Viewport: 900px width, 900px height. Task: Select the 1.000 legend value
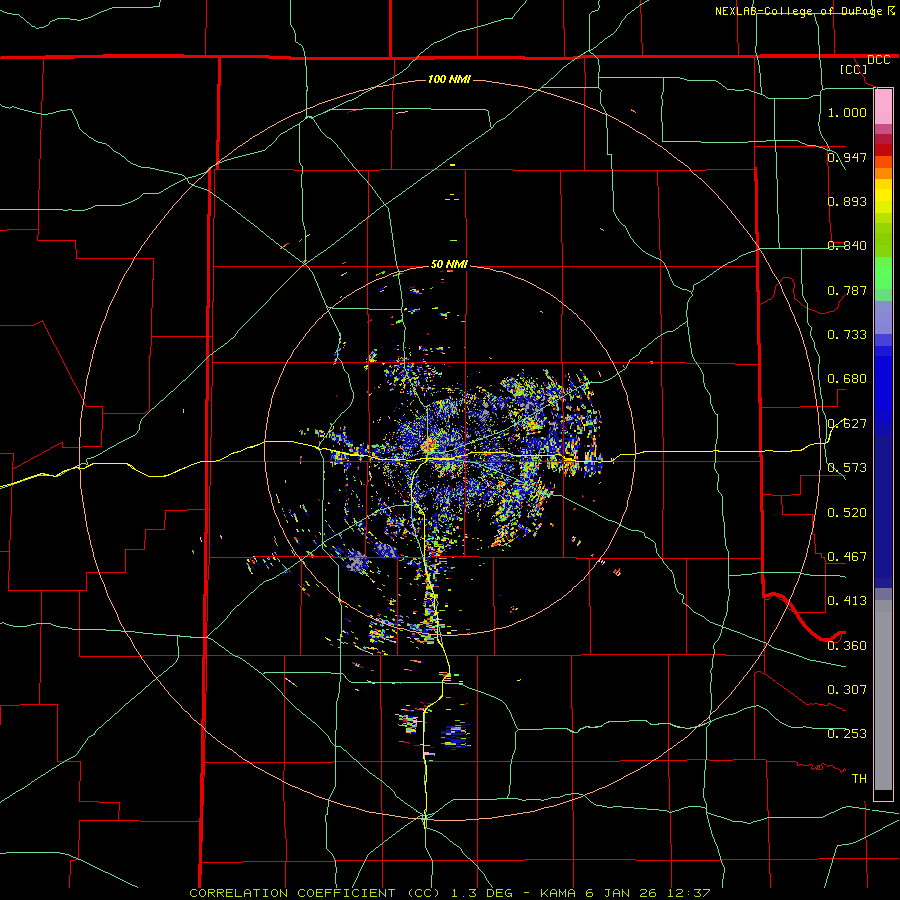pyautogui.click(x=847, y=112)
